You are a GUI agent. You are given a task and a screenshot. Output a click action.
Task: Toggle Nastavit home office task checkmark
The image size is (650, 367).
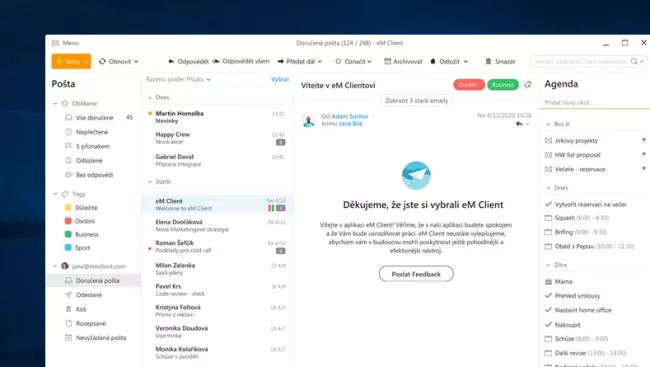point(548,310)
